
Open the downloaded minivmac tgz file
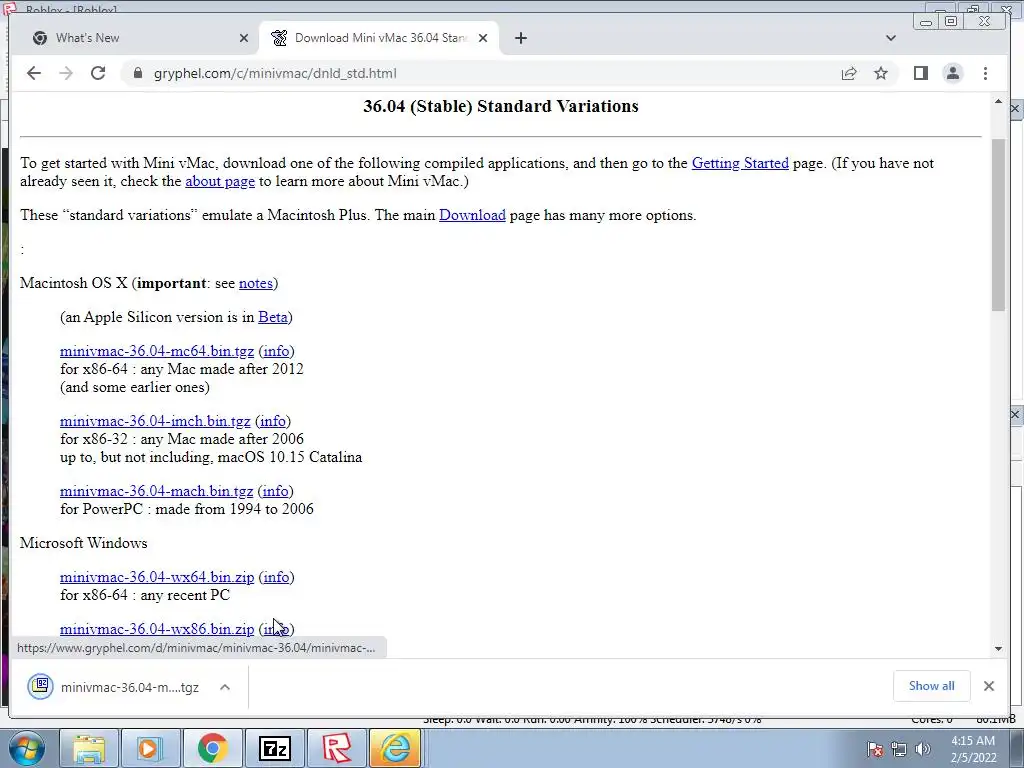pyautogui.click(x=114, y=687)
